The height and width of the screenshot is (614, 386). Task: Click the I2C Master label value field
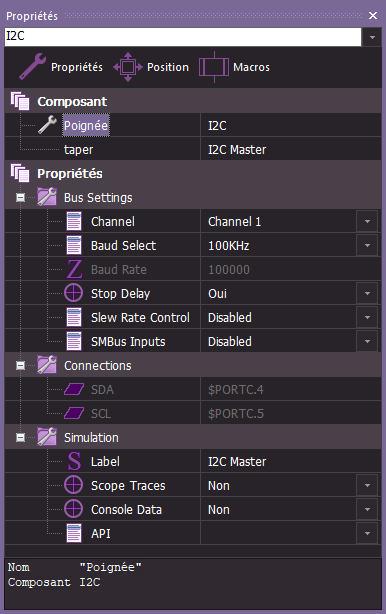pyautogui.click(x=290, y=461)
